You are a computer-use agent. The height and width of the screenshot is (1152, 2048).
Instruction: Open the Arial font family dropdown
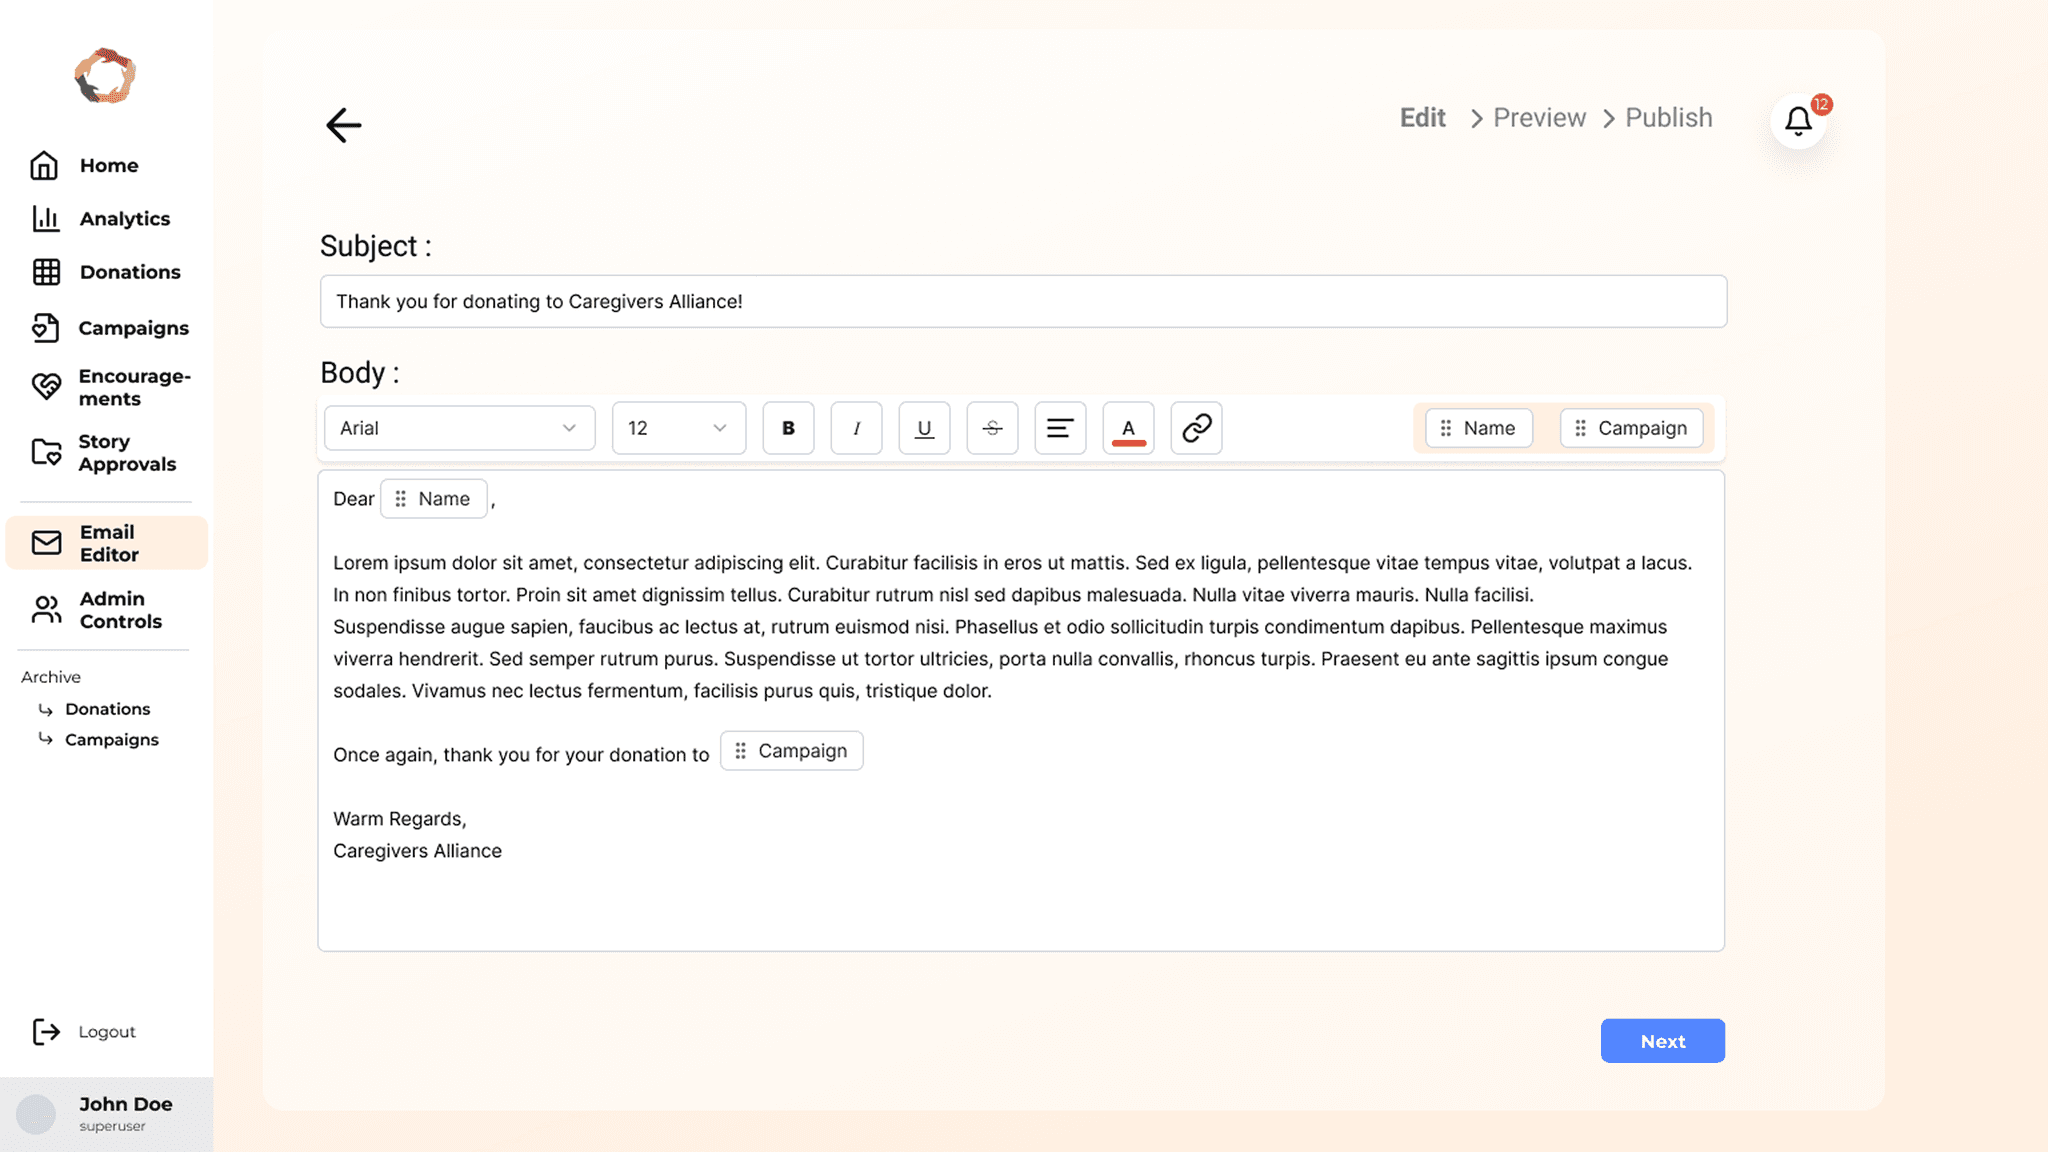point(459,428)
